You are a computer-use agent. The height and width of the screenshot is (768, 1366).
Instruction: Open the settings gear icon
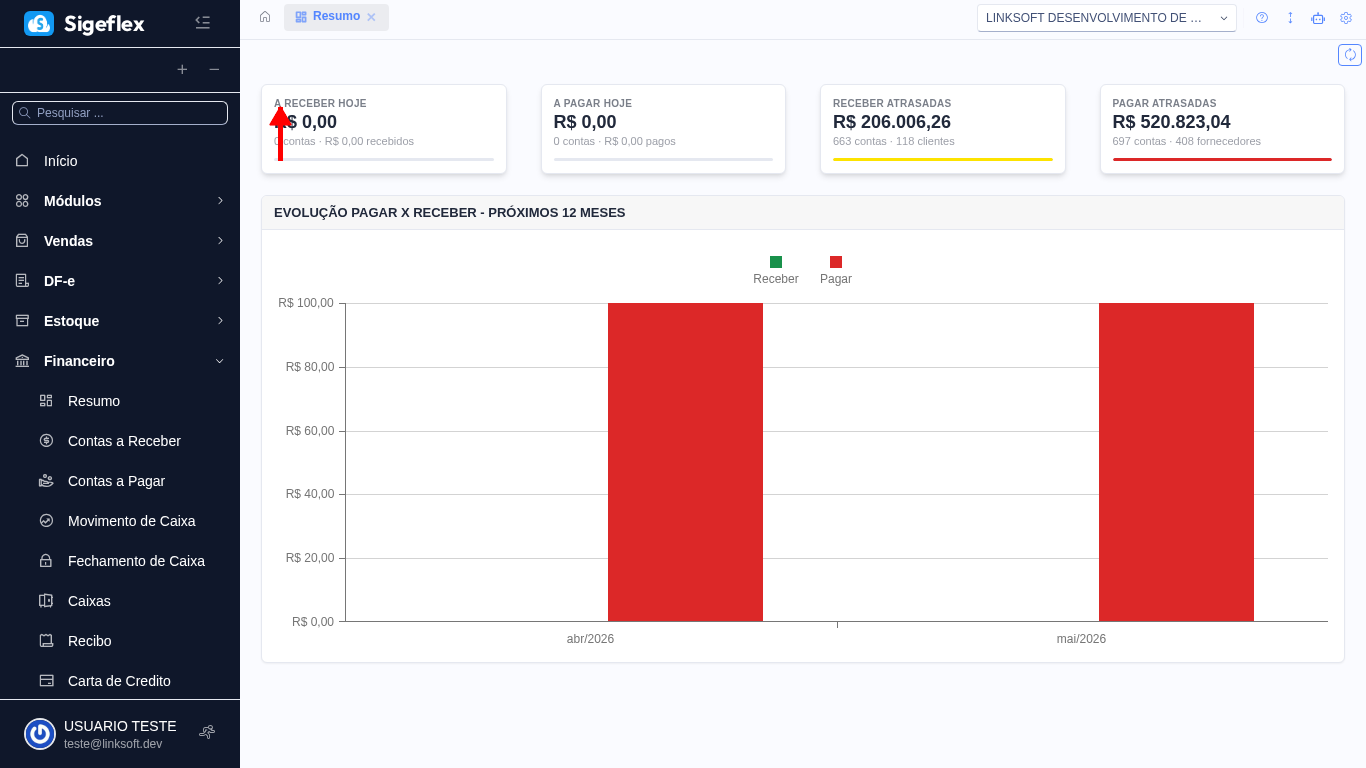[1346, 18]
